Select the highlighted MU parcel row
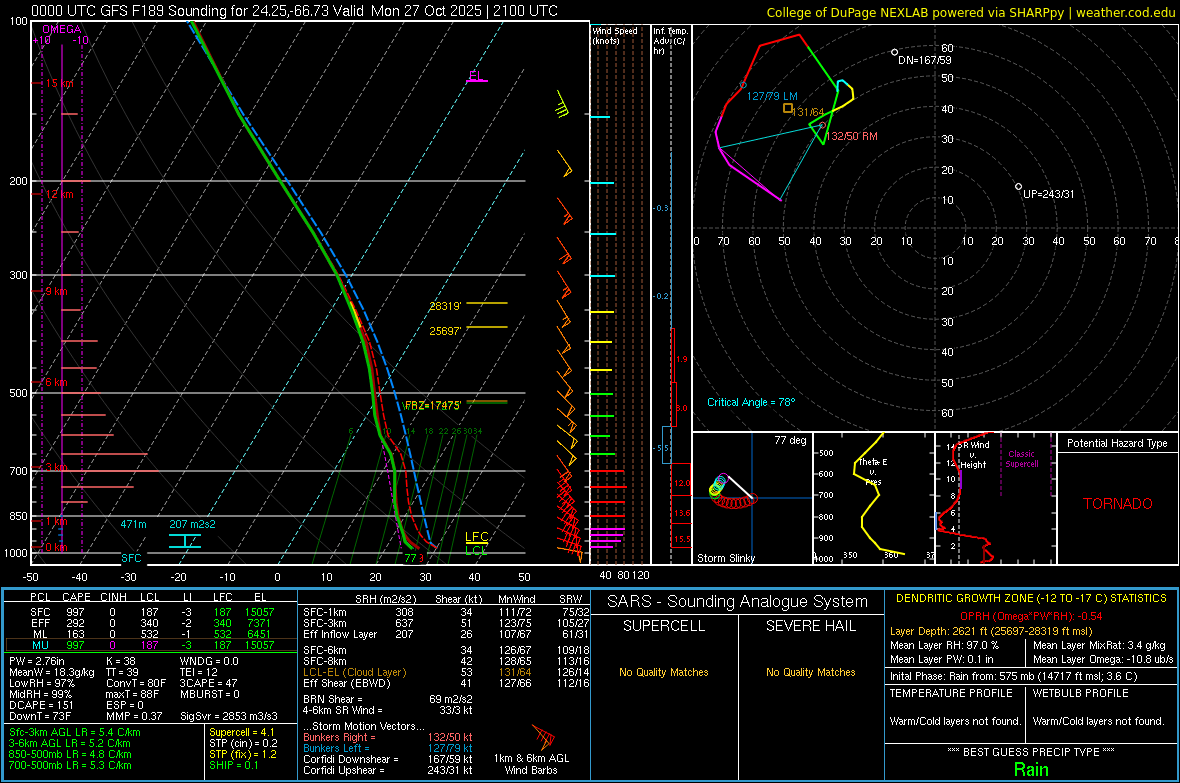This screenshot has height=783, width=1180. [150, 645]
